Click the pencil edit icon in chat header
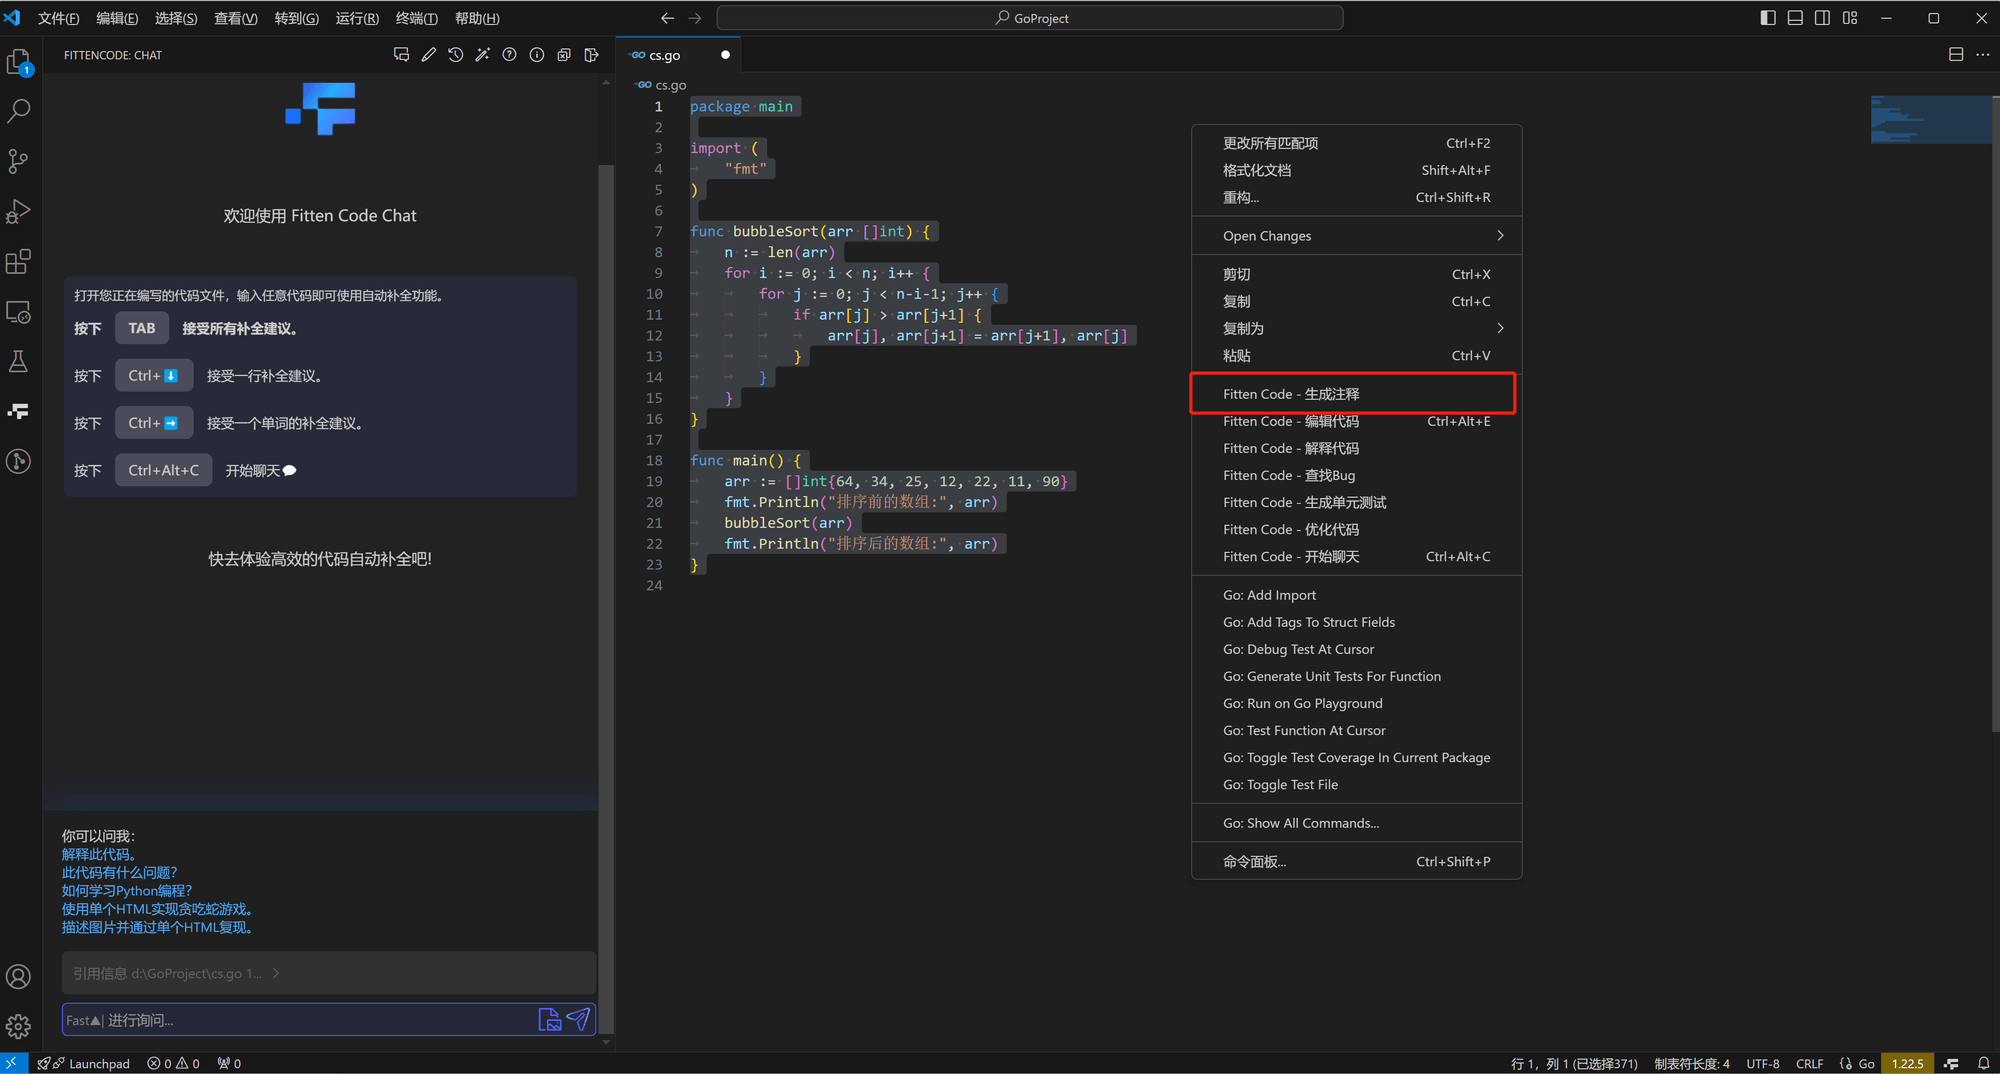 point(429,55)
